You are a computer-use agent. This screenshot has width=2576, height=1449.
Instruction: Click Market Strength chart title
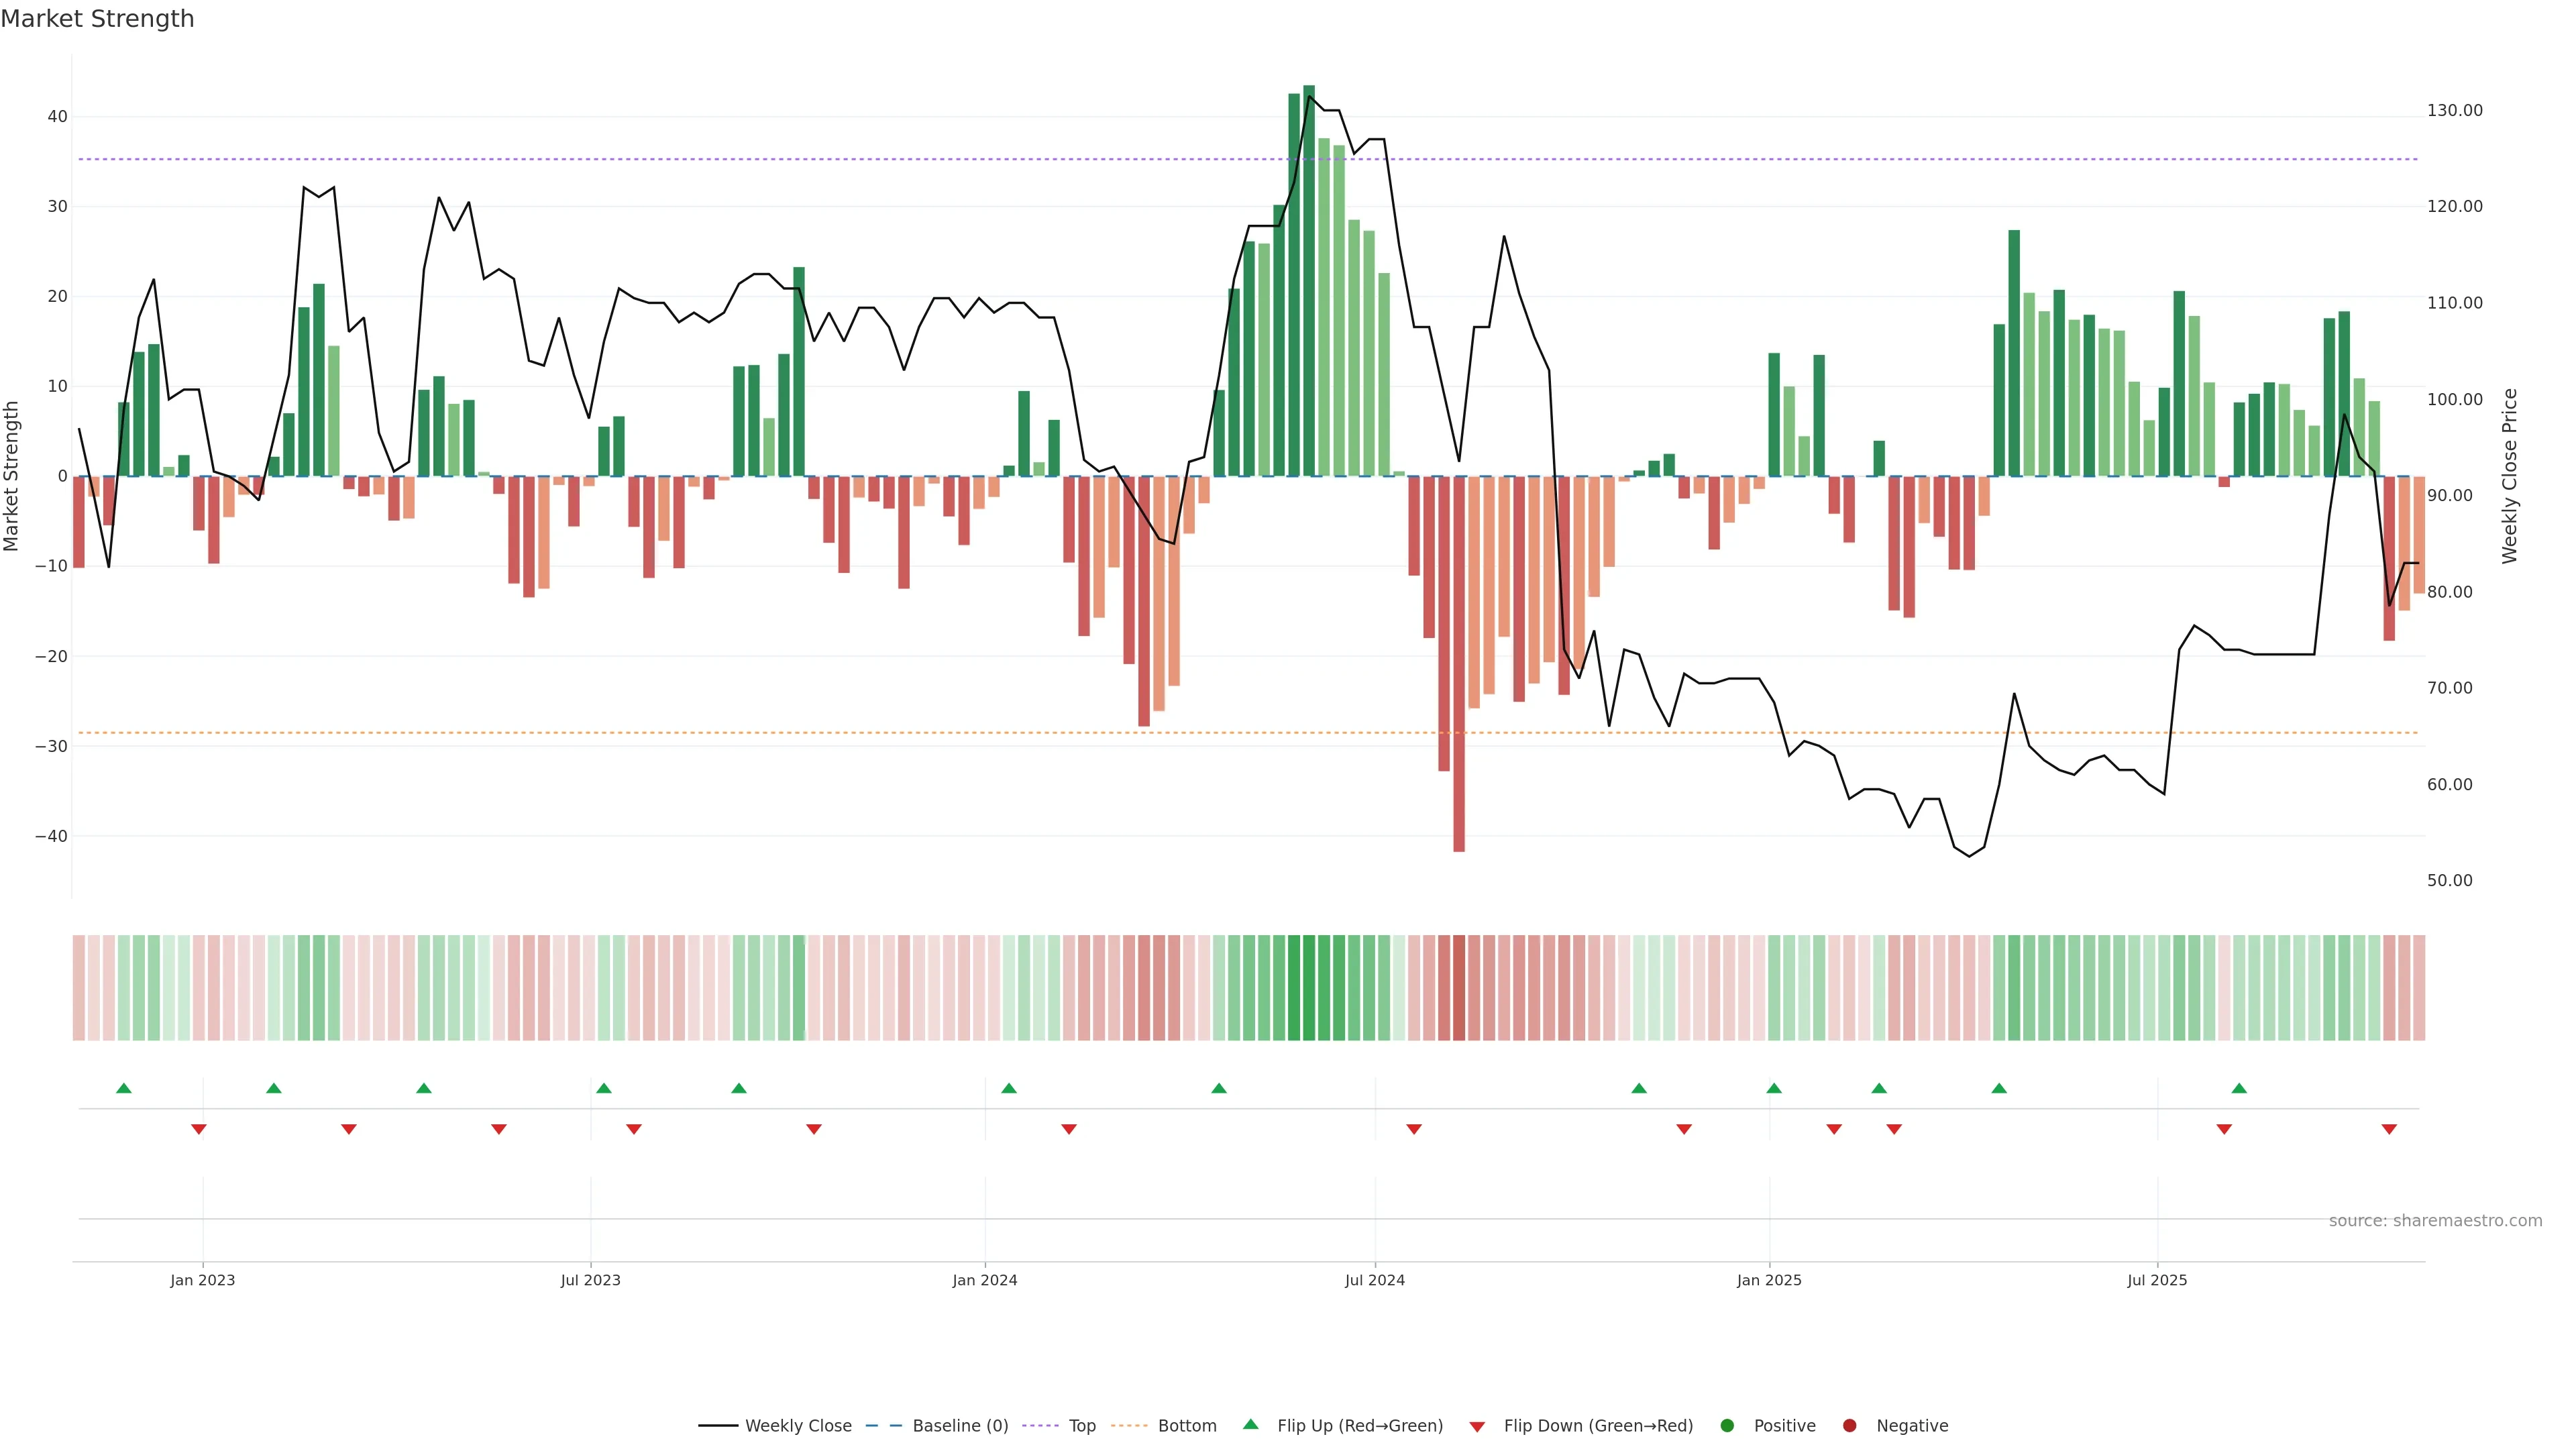coord(97,19)
